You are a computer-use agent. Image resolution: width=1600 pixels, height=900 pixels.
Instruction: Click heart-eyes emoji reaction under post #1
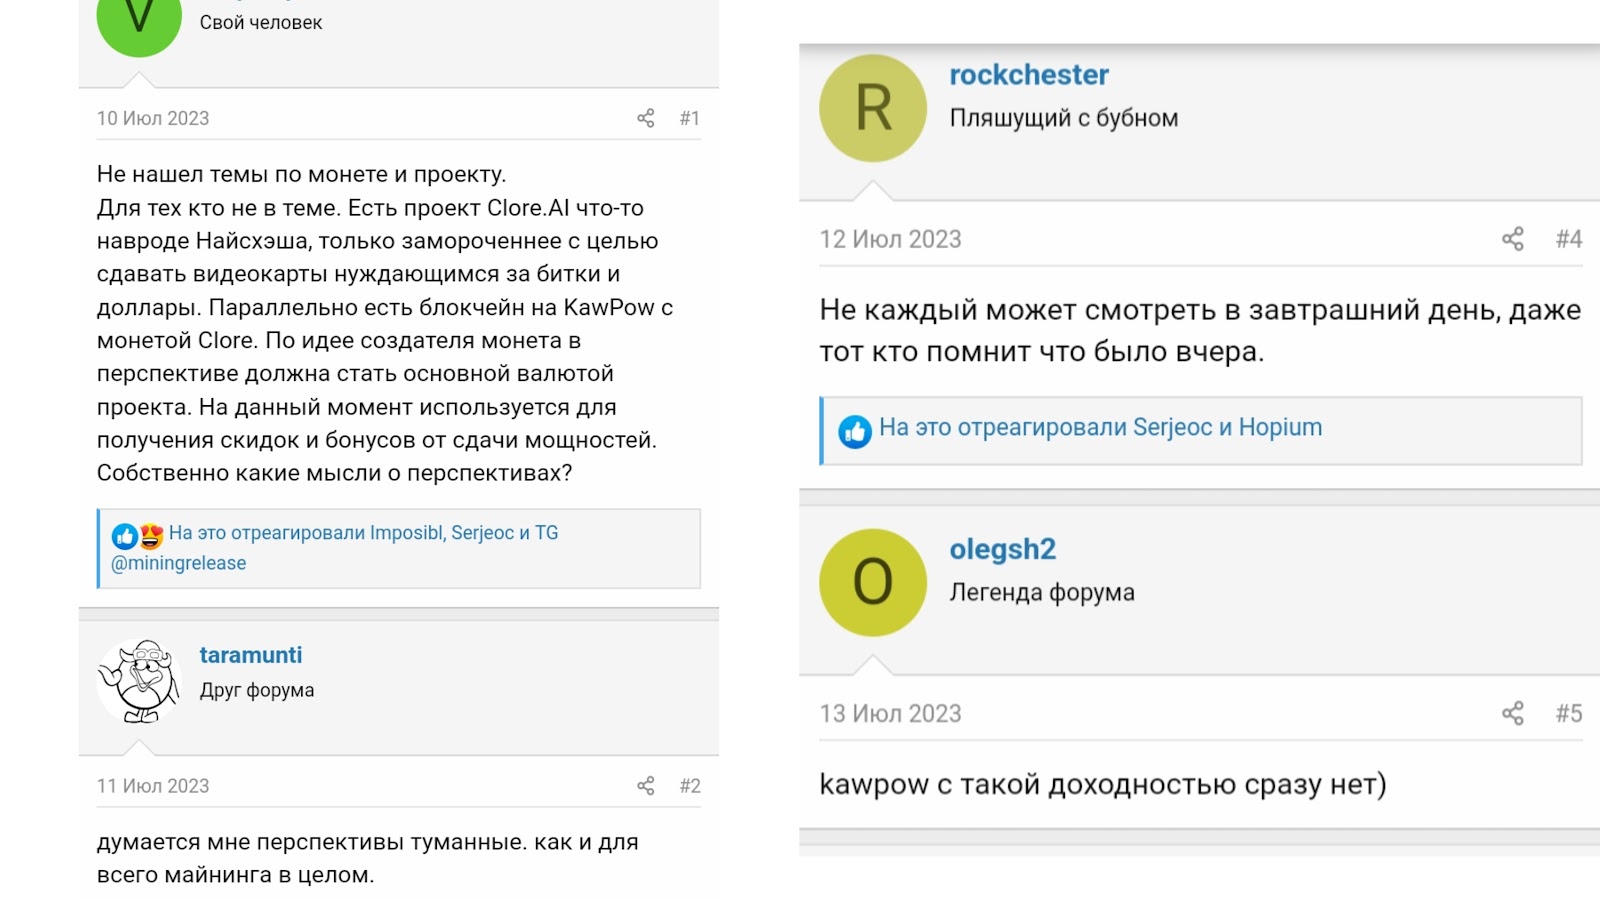click(x=151, y=536)
